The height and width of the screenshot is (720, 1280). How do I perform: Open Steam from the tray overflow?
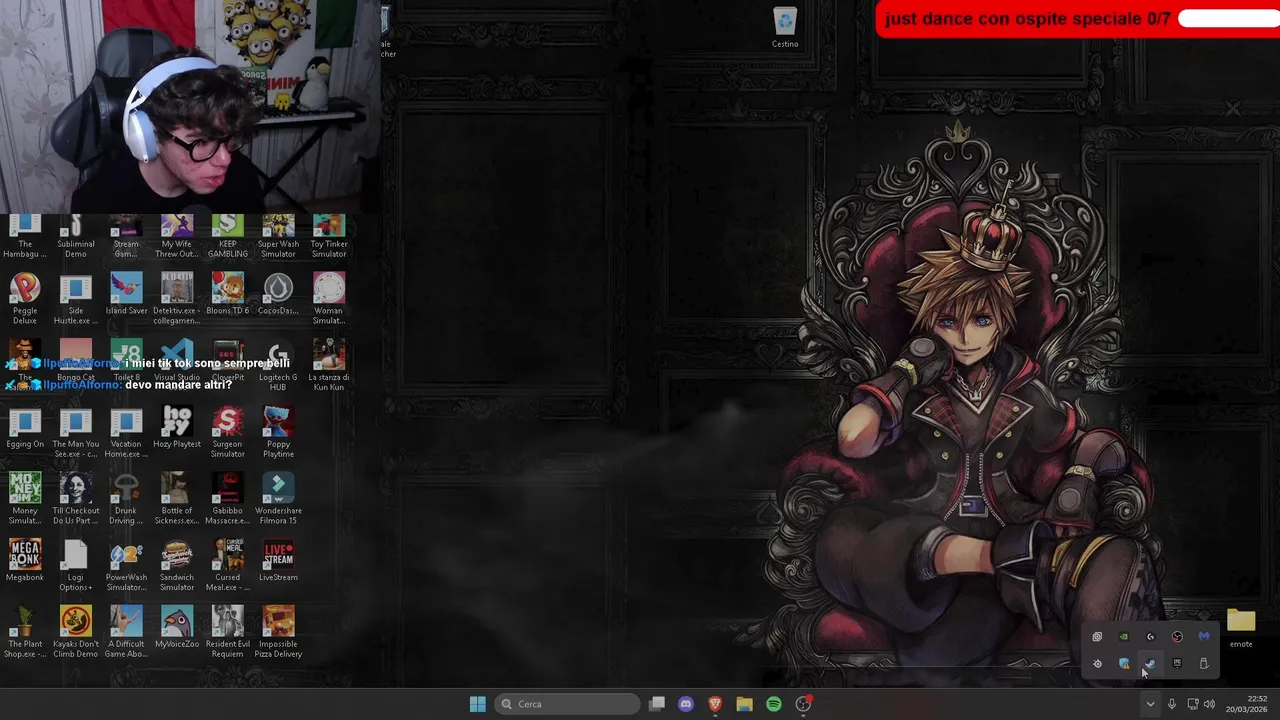(x=1150, y=663)
